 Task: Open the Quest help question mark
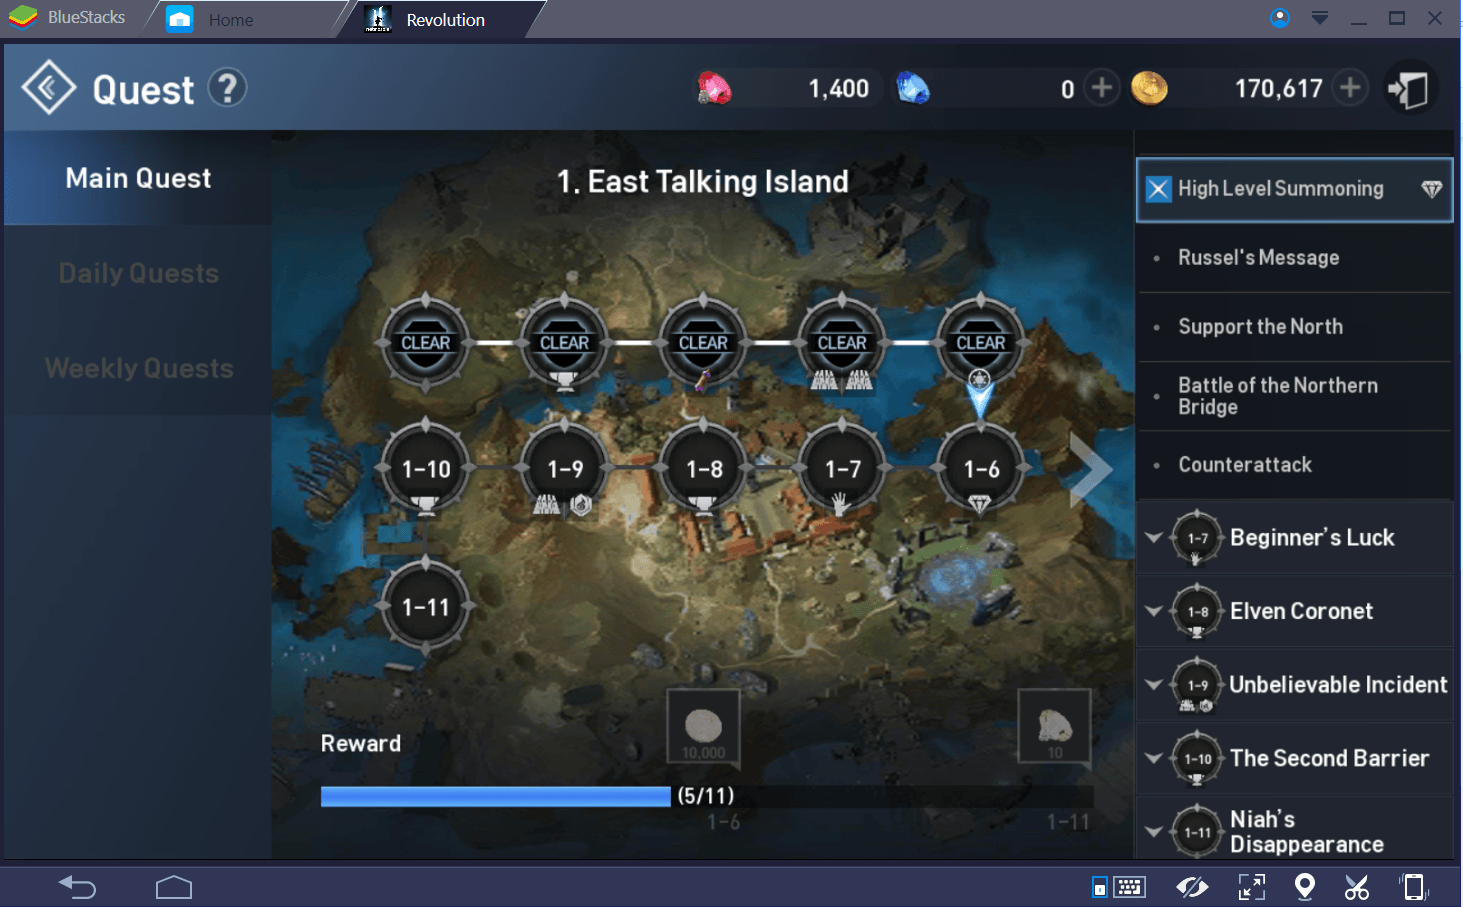coord(227,88)
